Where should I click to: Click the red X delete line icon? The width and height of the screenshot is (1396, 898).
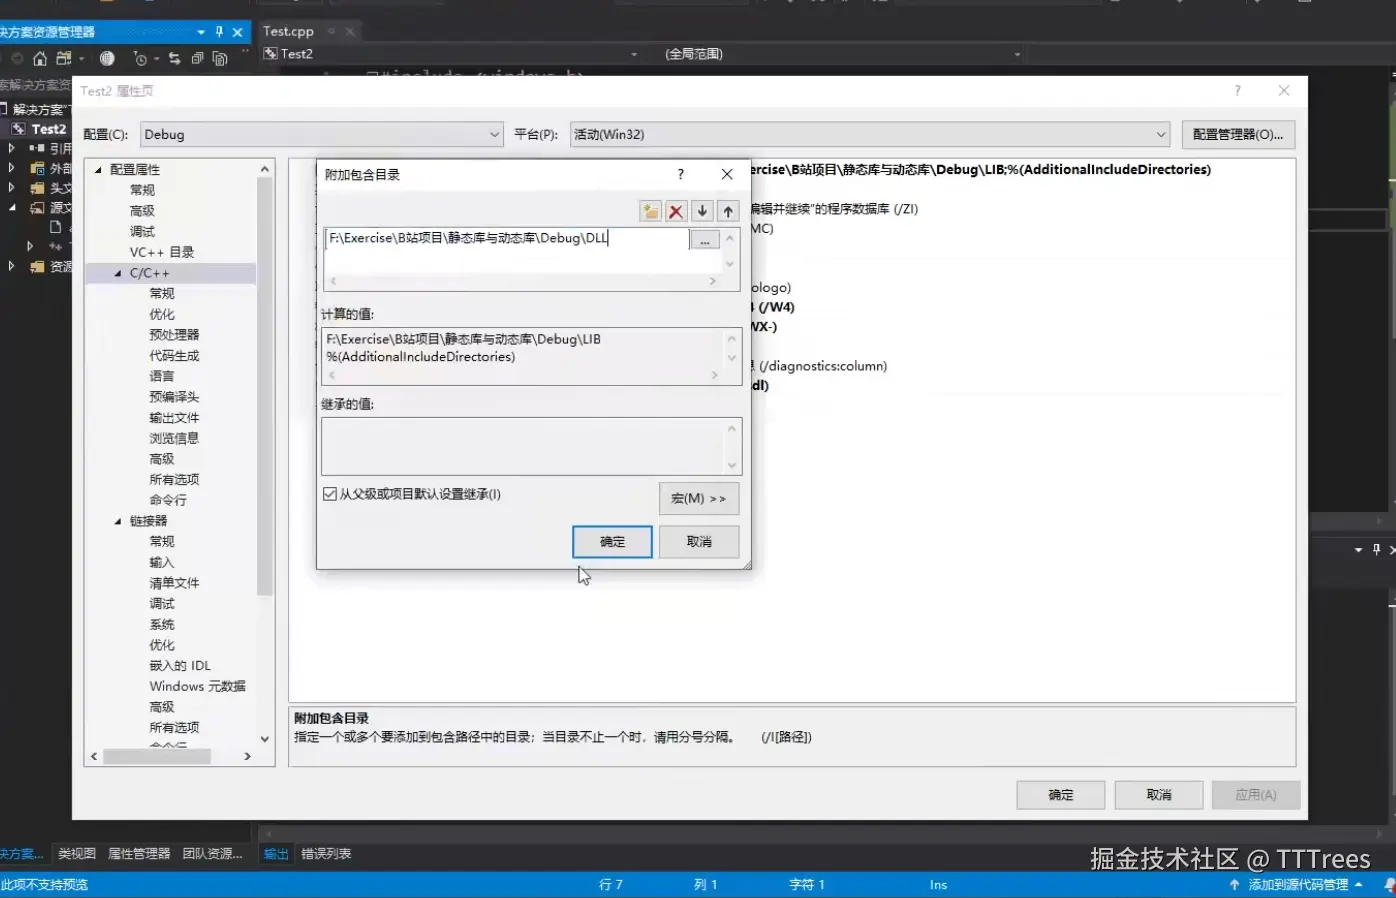click(x=676, y=211)
